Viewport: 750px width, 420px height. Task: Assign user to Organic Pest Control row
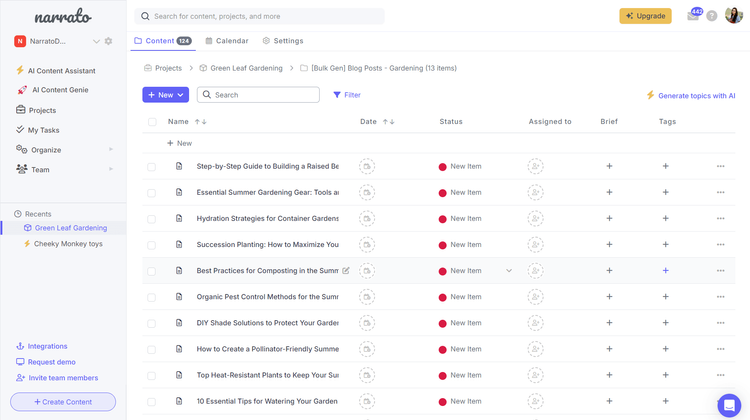click(x=535, y=297)
